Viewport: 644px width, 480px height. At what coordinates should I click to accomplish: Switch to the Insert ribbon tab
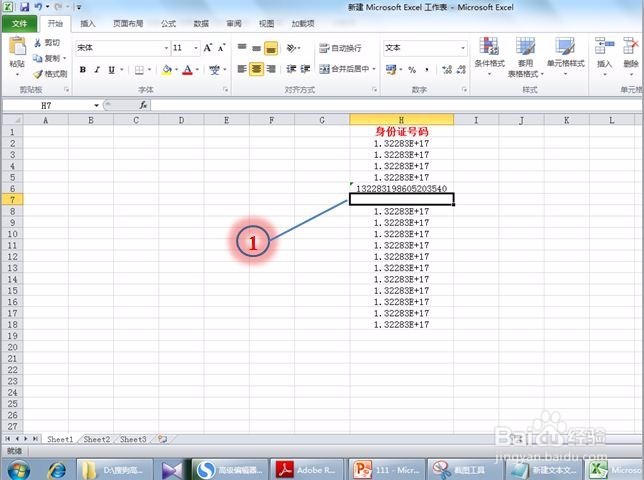(x=87, y=24)
